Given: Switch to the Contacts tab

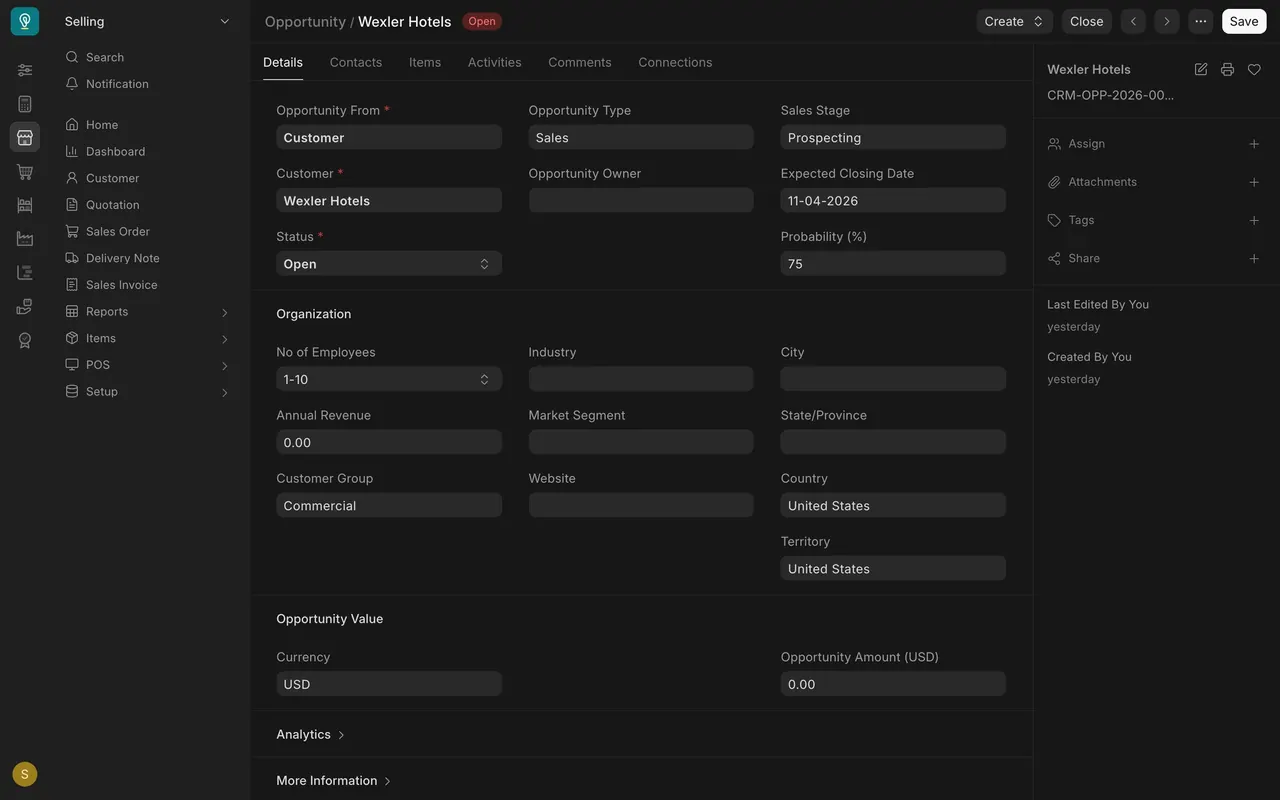Looking at the screenshot, I should (356, 62).
